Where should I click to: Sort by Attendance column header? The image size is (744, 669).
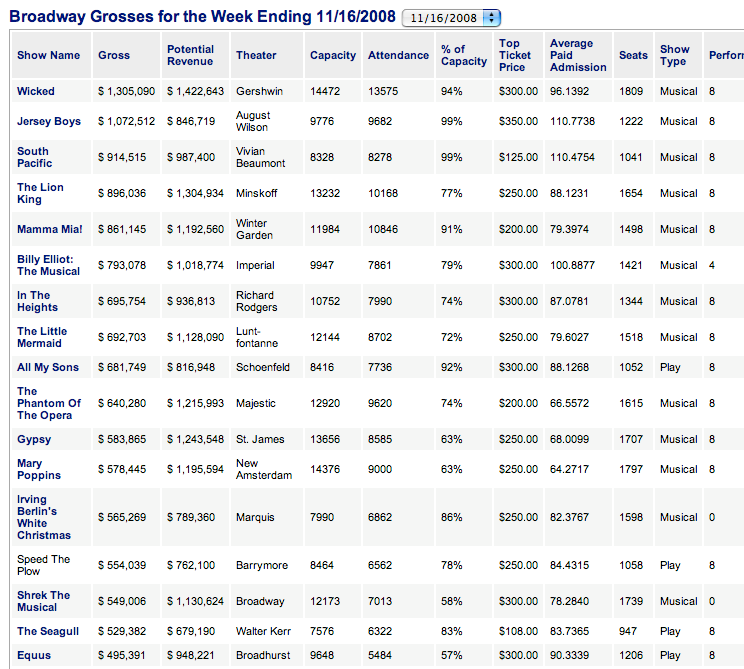point(398,56)
